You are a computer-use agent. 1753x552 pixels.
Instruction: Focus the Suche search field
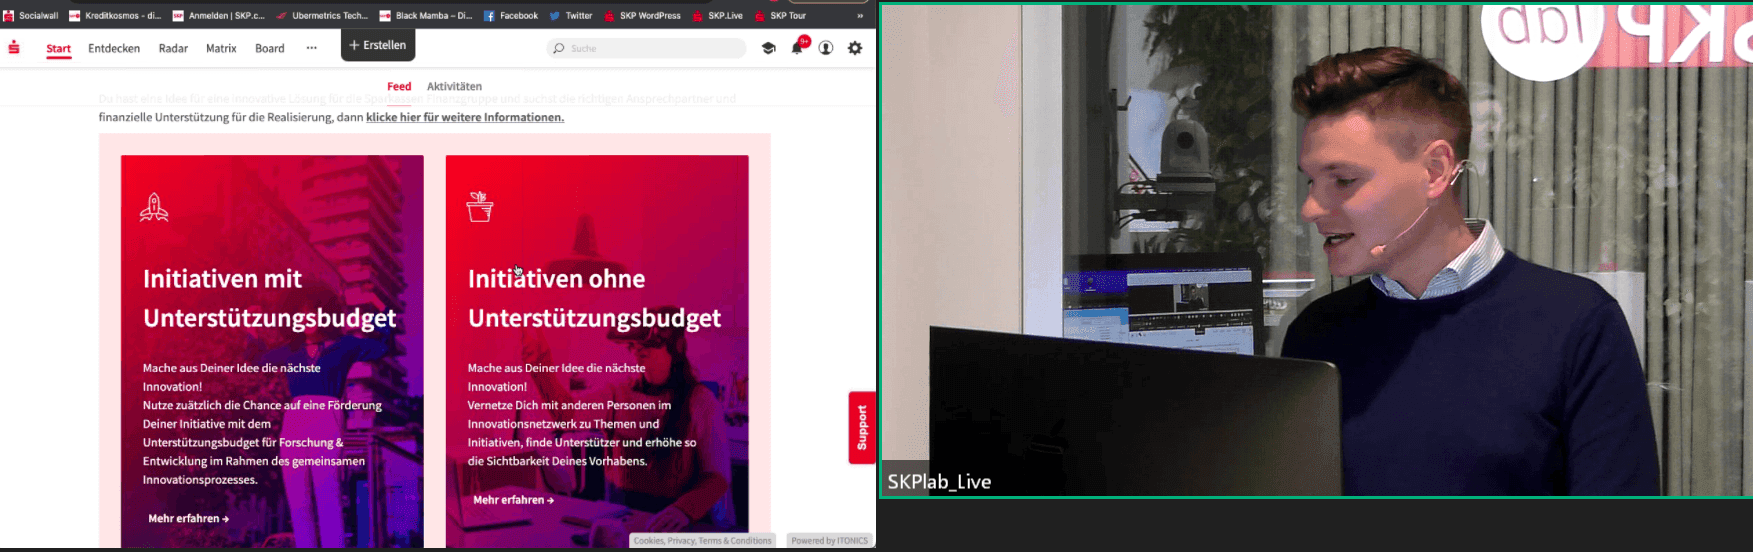[x=647, y=48]
